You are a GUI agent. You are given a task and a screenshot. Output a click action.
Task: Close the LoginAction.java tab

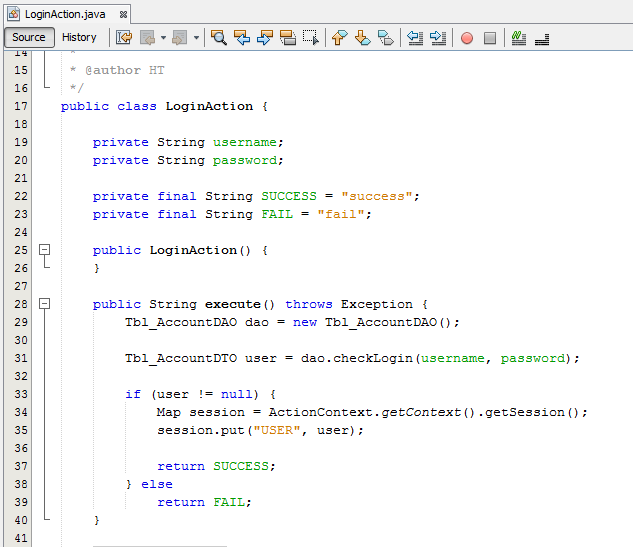click(x=124, y=15)
